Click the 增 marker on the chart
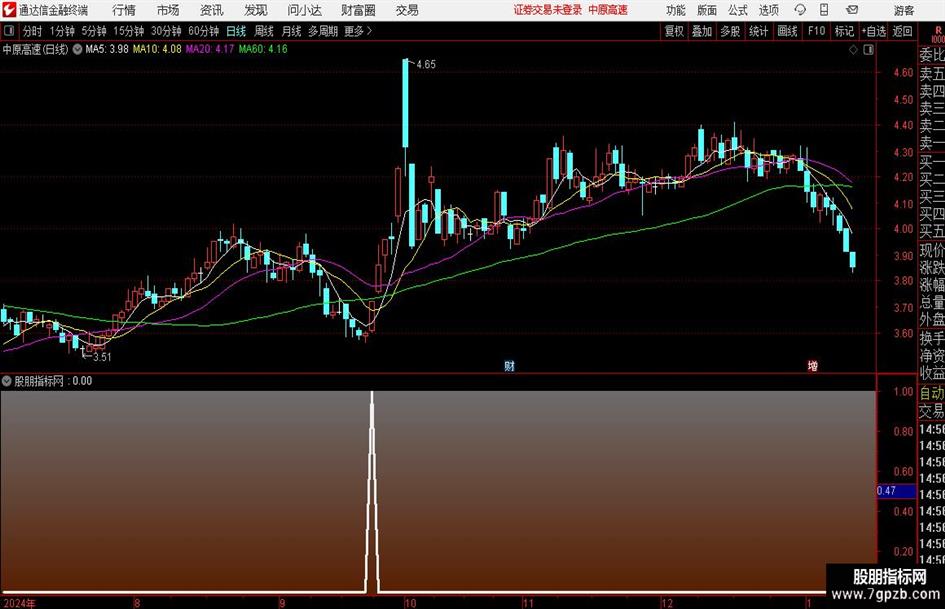This screenshot has width=945, height=609. [813, 366]
